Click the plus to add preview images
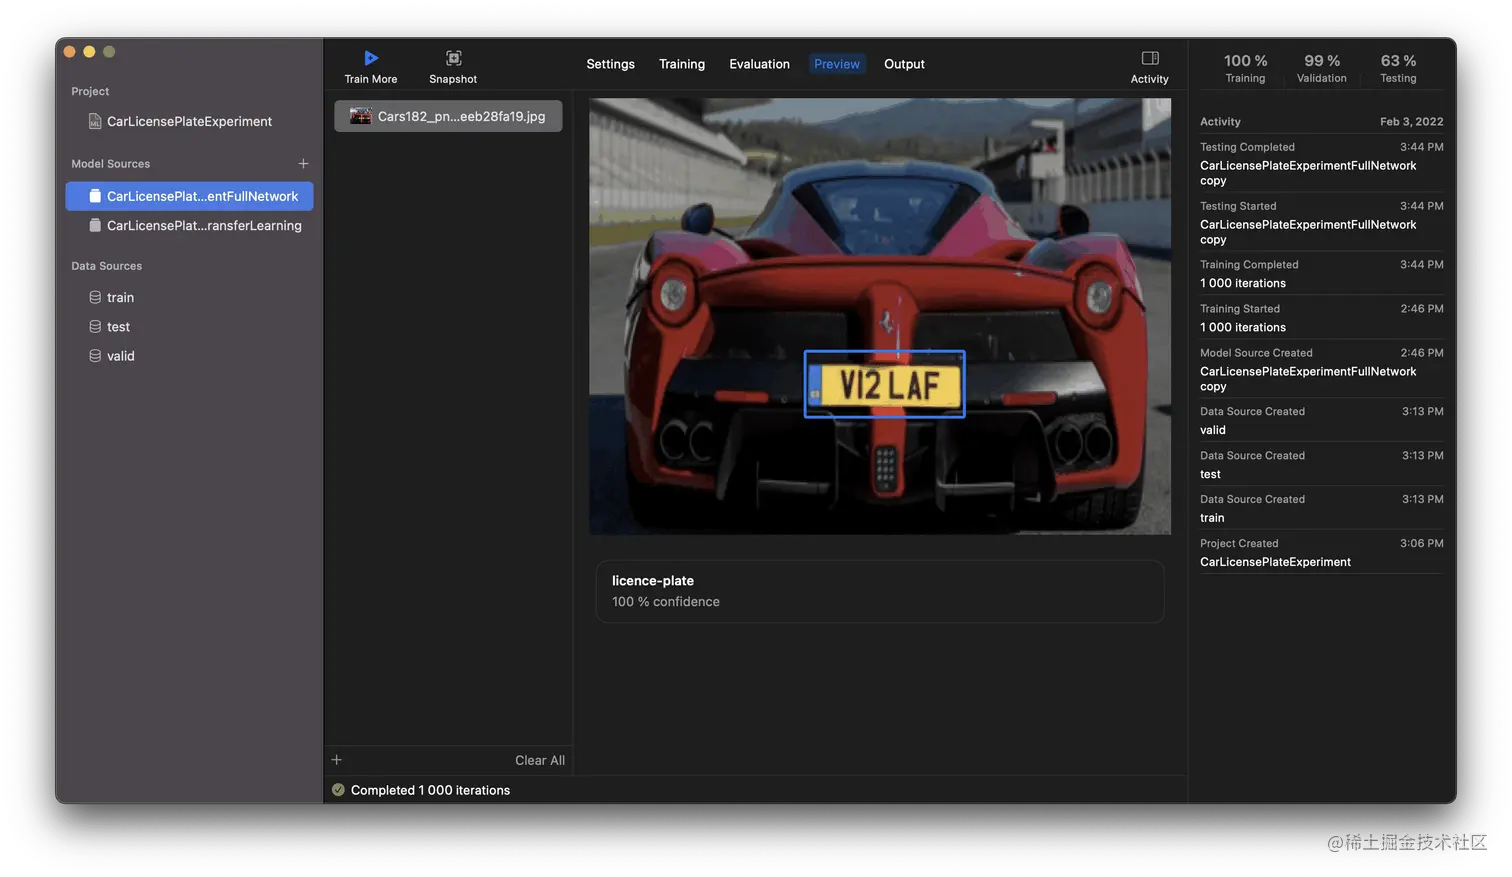The image size is (1512, 877). 336,760
